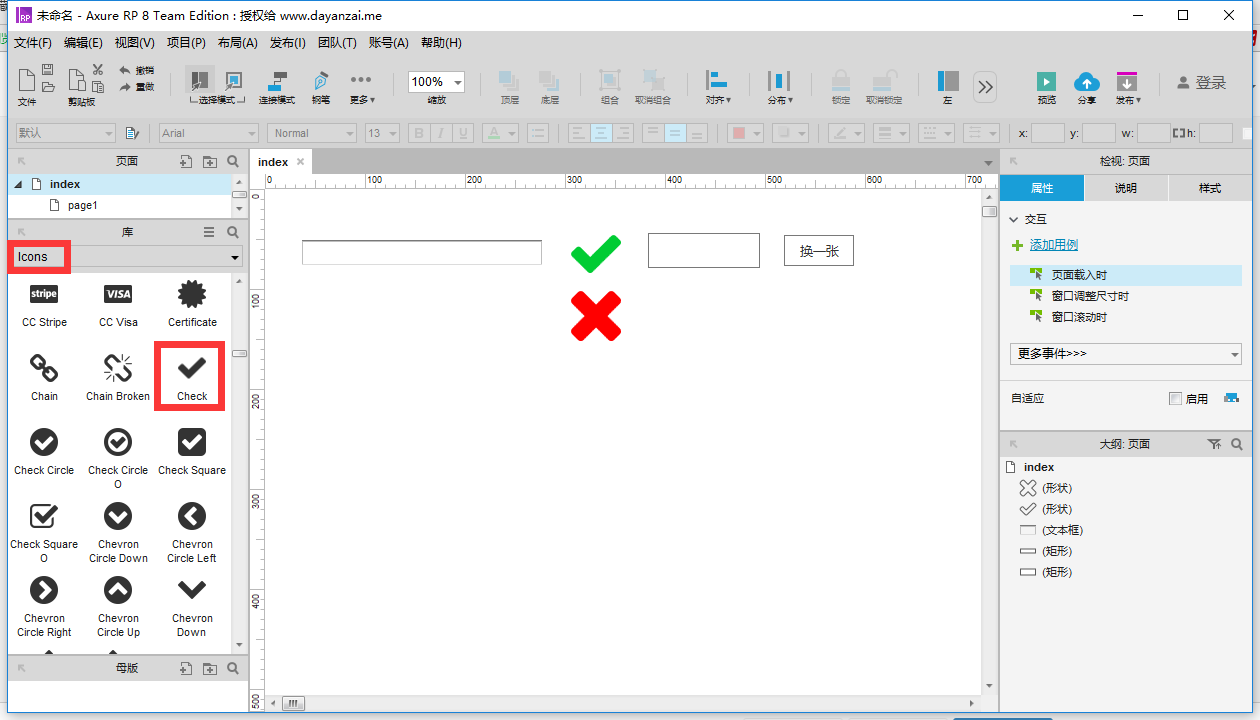1260x720 pixels.
Task: Open the font size 13 dropdown
Action: [x=382, y=133]
